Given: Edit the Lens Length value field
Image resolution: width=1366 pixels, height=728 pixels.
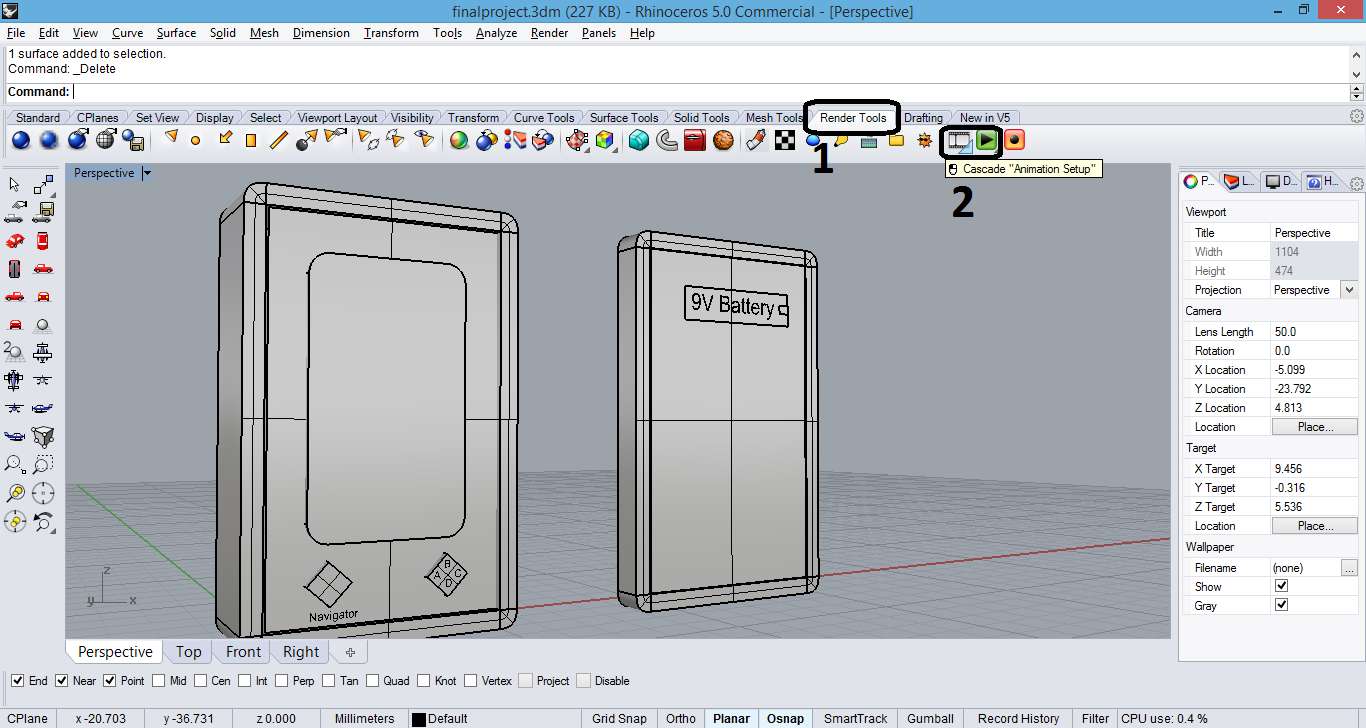Looking at the screenshot, I should pos(1314,332).
